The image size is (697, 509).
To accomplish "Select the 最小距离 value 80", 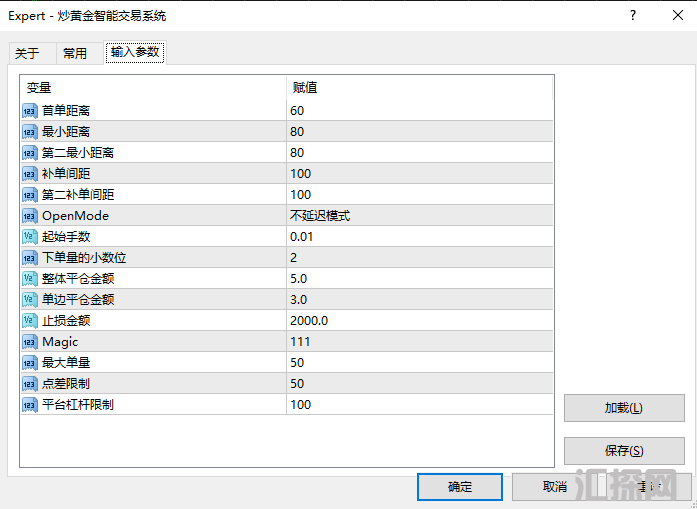I will [420, 132].
